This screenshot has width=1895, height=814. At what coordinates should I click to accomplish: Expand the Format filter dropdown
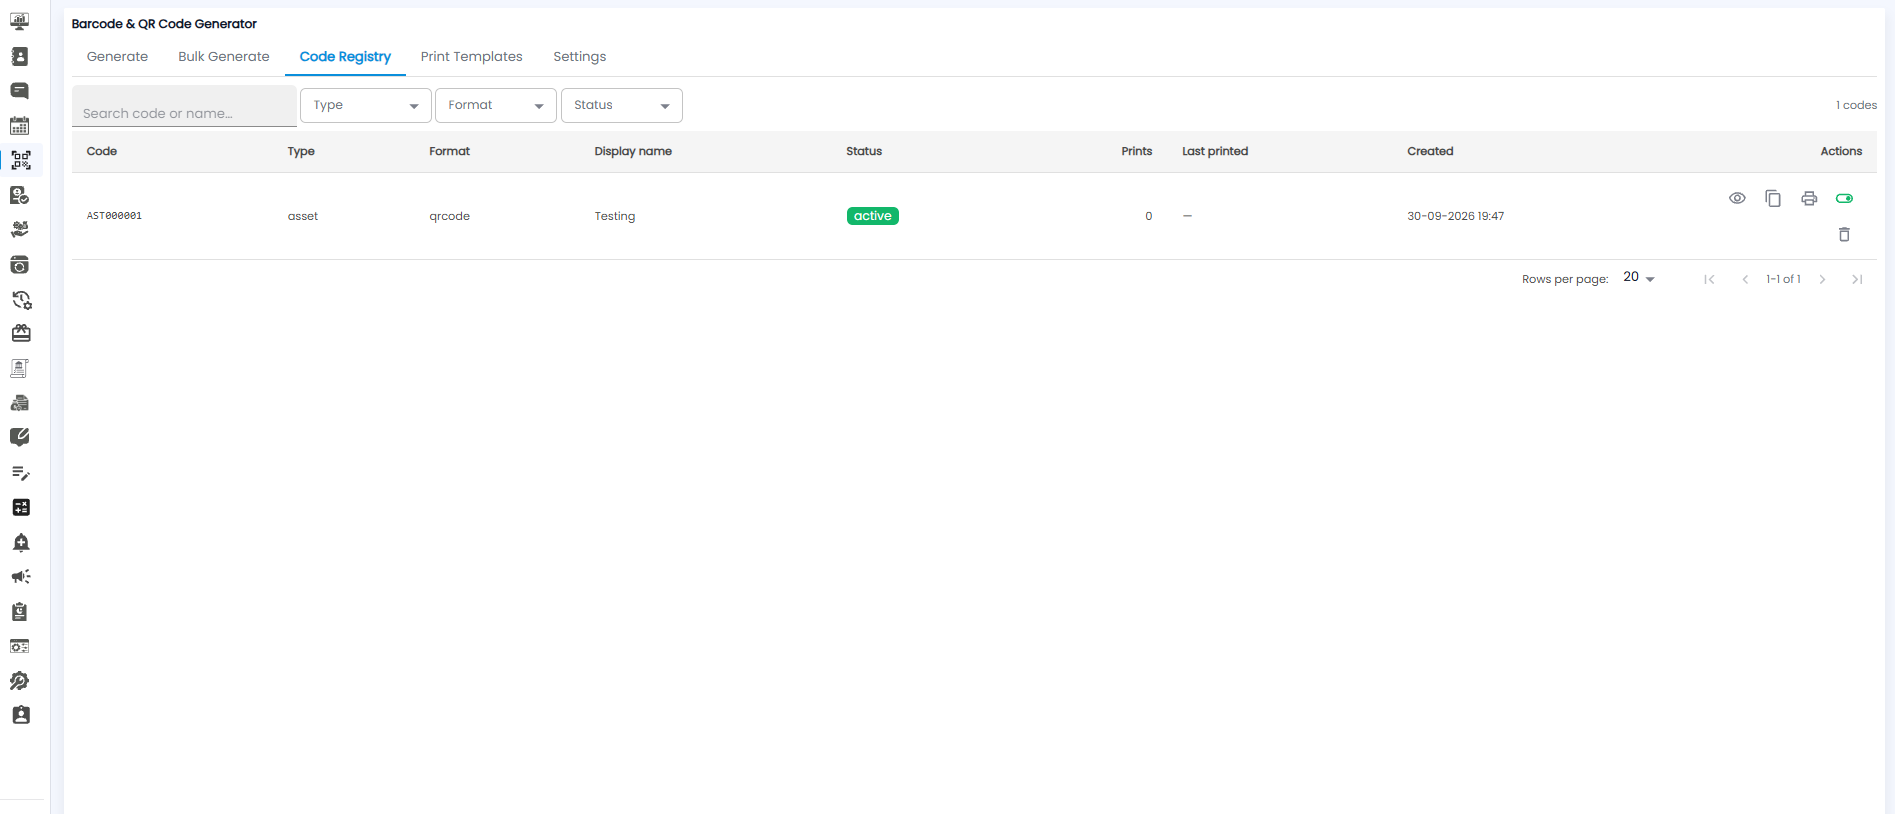pyautogui.click(x=496, y=105)
